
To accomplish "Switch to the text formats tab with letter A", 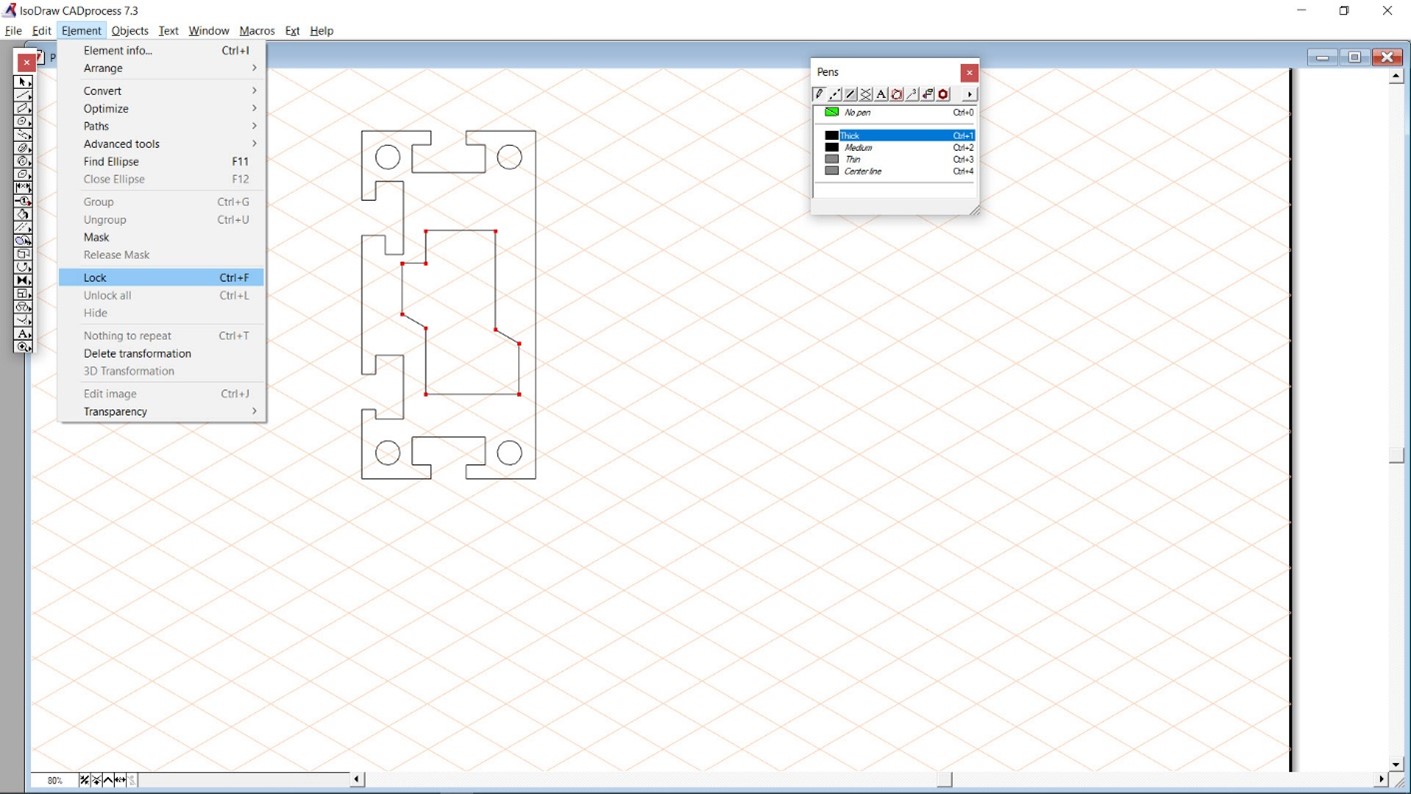I will [881, 94].
